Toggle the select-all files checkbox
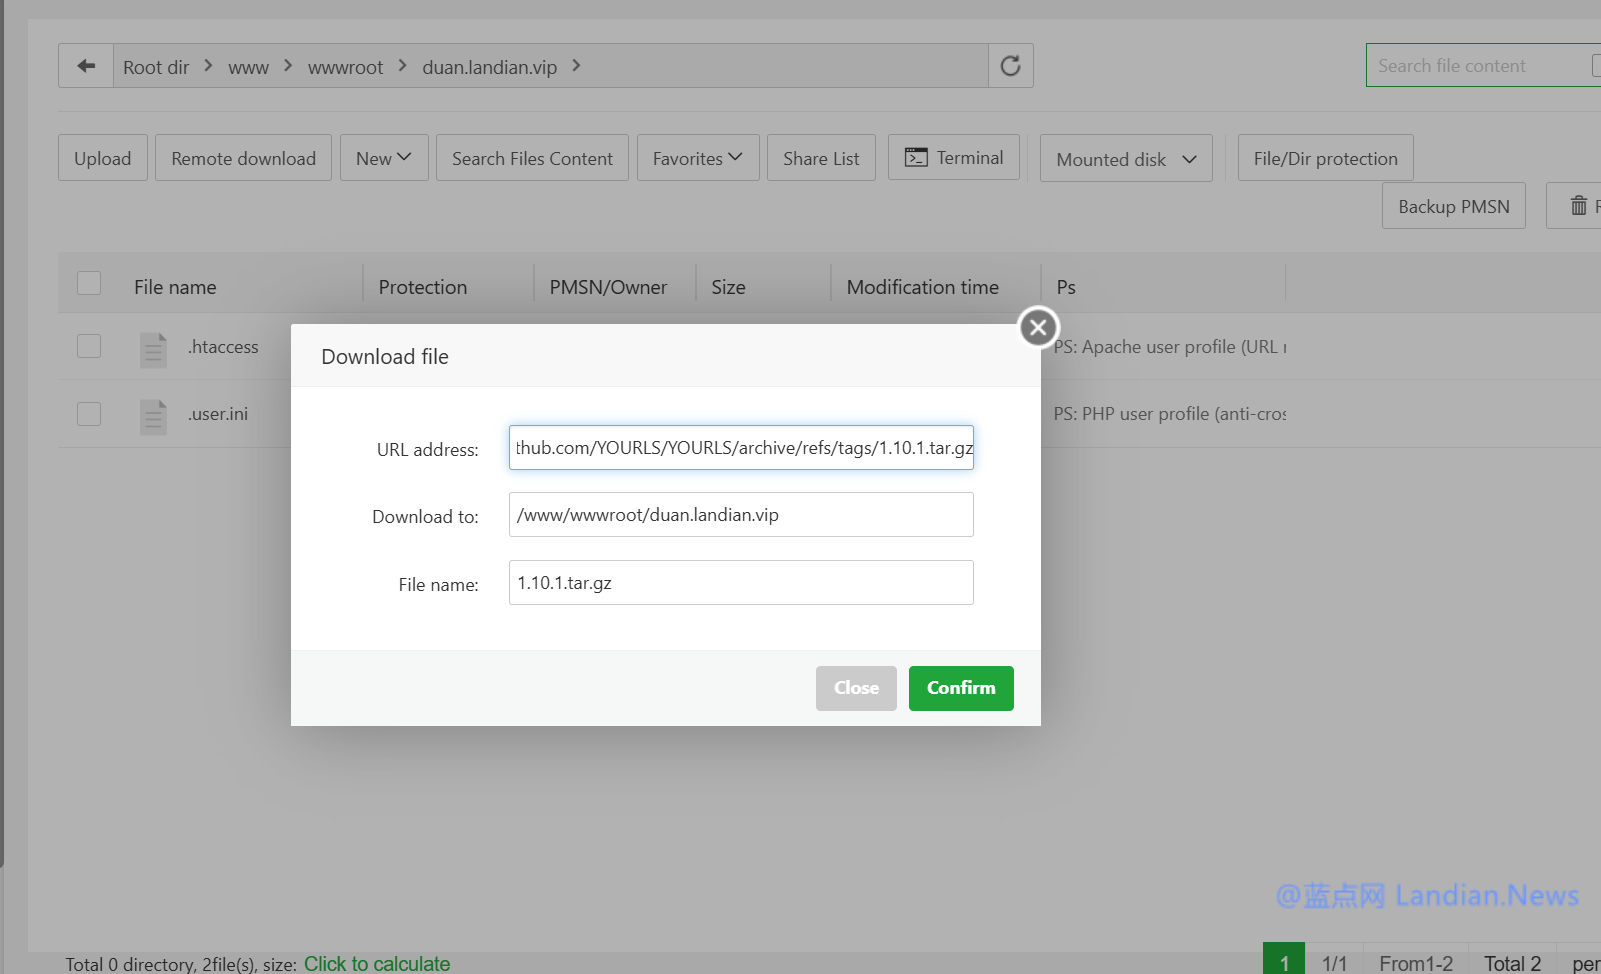Screen dimensions: 1601x974 (x=89, y=284)
